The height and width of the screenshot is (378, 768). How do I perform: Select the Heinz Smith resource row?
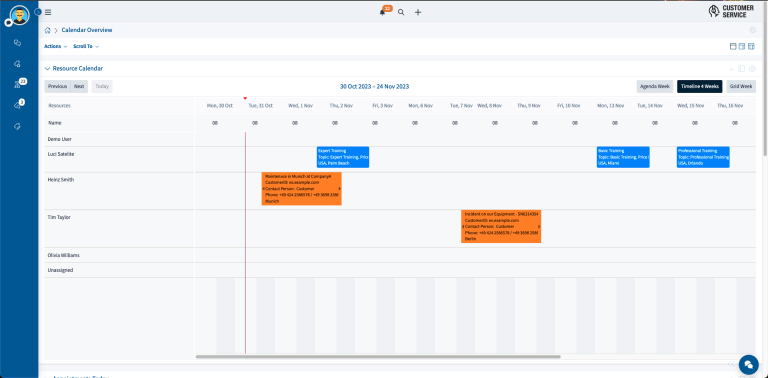point(120,191)
